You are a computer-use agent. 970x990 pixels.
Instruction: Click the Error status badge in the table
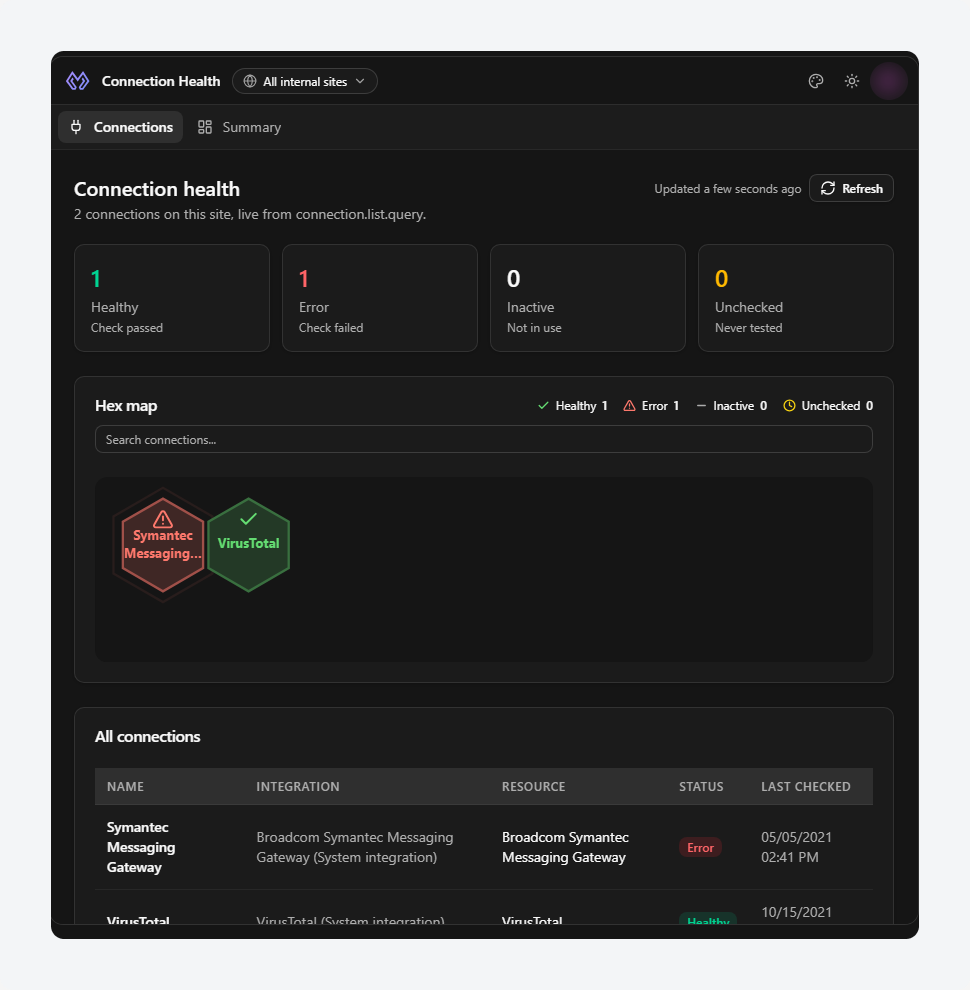click(x=700, y=847)
